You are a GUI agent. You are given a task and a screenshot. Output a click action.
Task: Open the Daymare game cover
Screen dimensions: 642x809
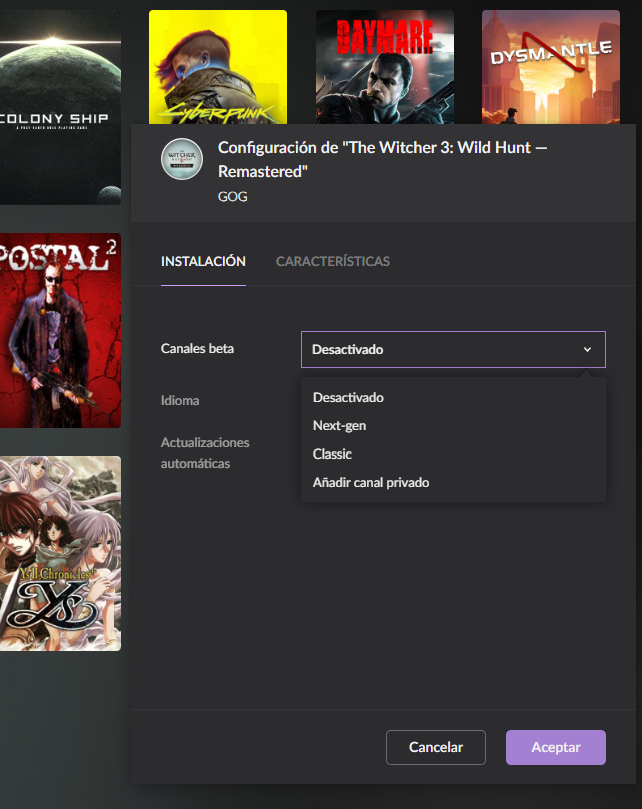click(x=385, y=67)
